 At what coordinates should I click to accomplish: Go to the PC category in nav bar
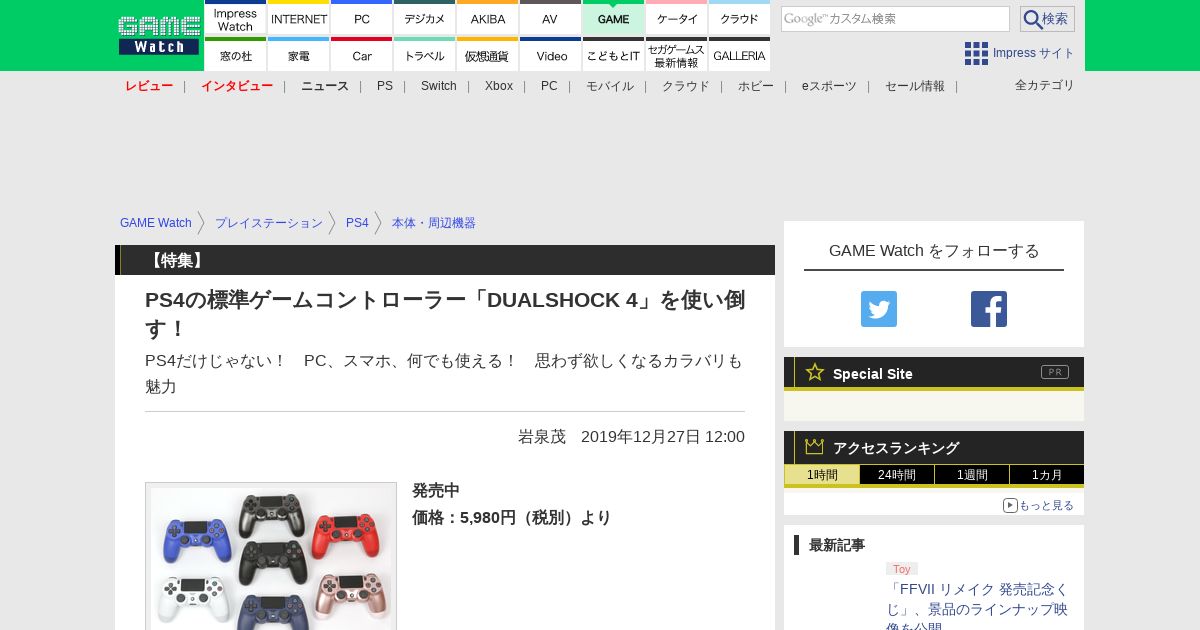549,86
